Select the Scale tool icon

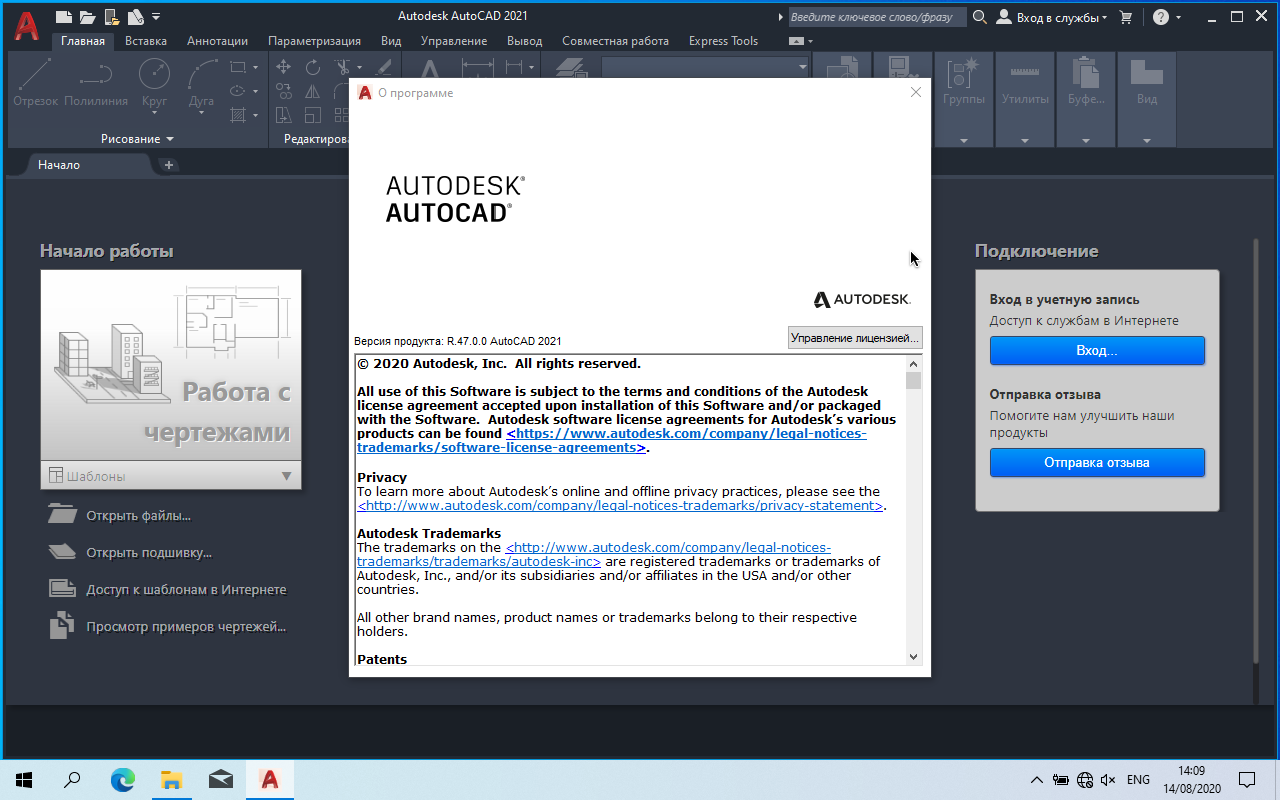[313, 115]
